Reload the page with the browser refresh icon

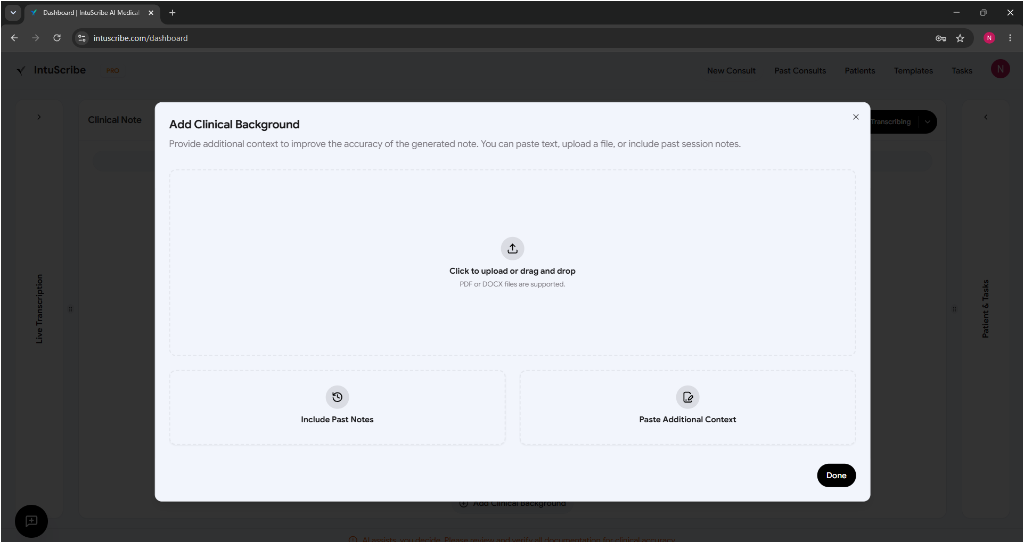tap(57, 38)
